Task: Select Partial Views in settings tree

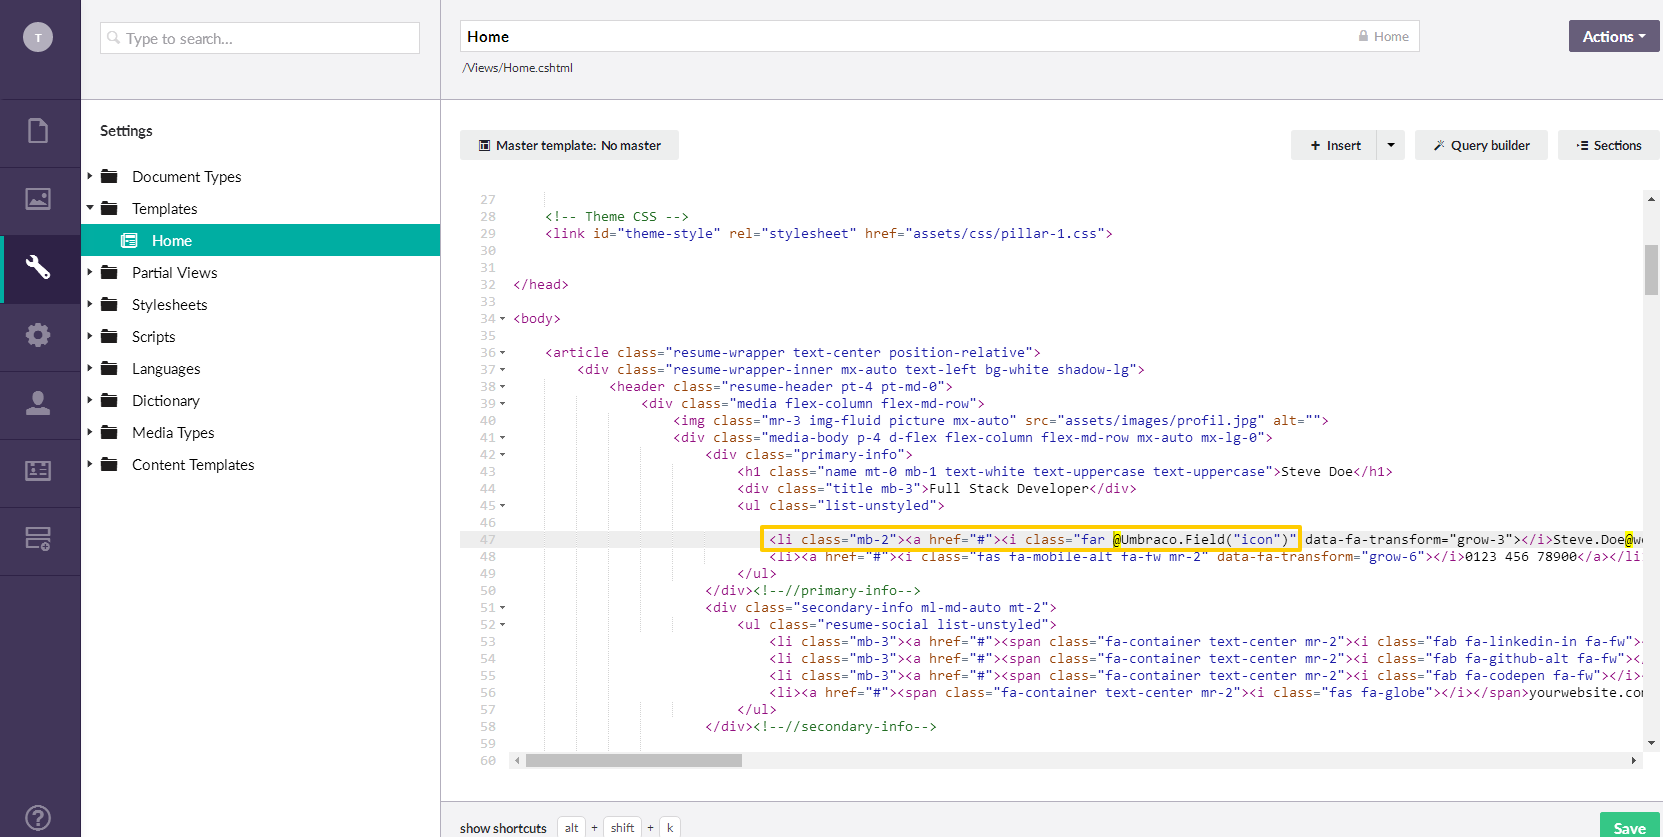Action: (x=175, y=272)
